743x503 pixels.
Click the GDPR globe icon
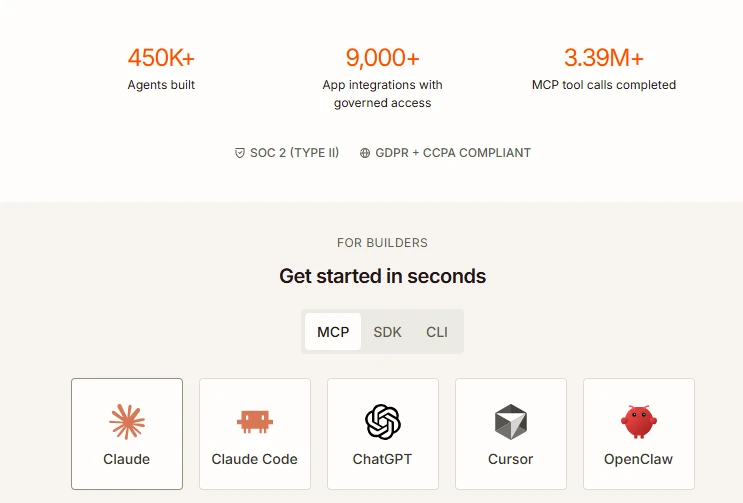pyautogui.click(x=364, y=153)
